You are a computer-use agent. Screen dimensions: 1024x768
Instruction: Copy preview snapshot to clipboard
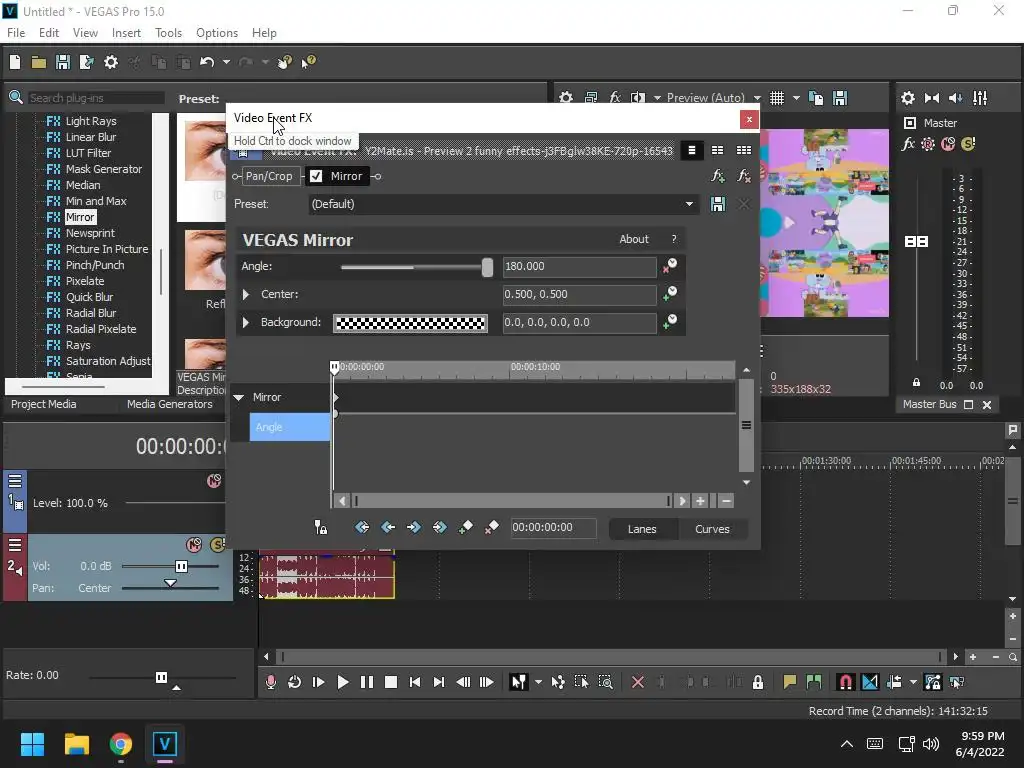click(816, 98)
